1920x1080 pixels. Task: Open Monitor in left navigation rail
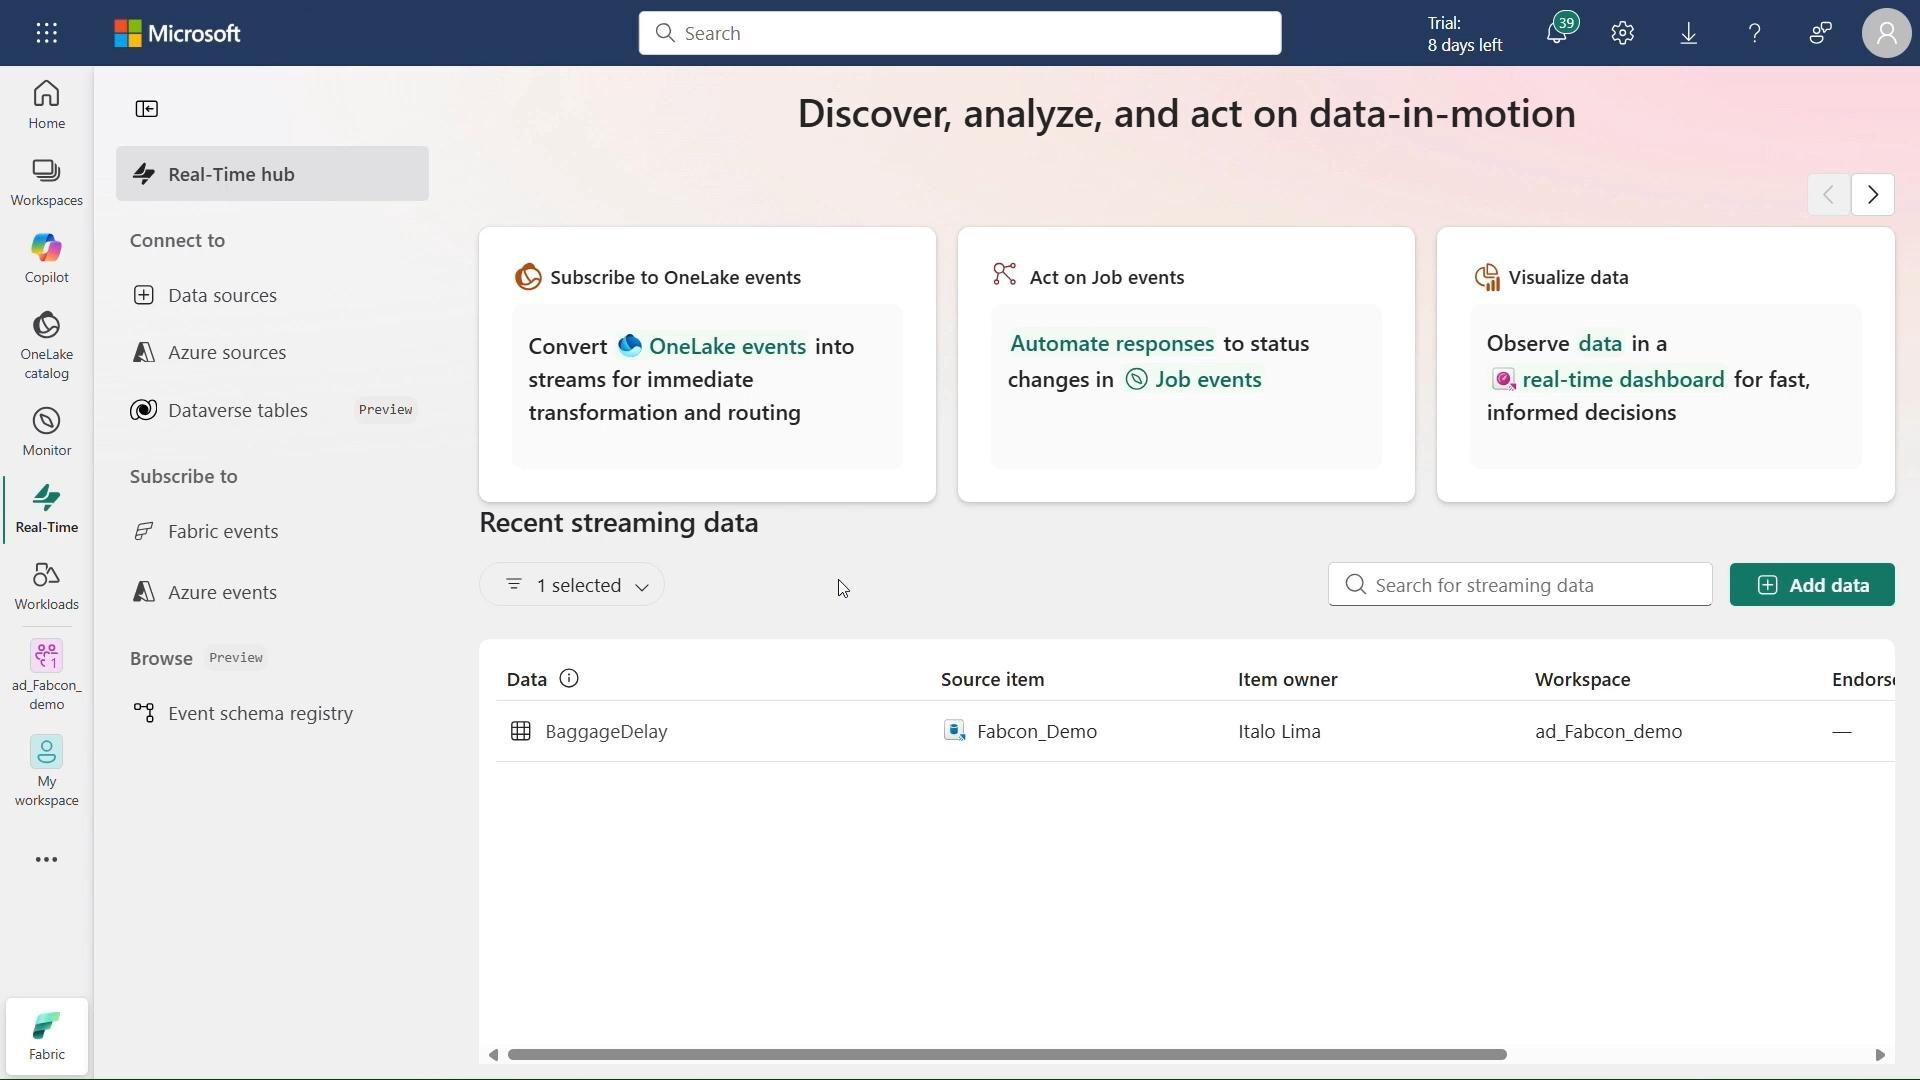point(46,431)
